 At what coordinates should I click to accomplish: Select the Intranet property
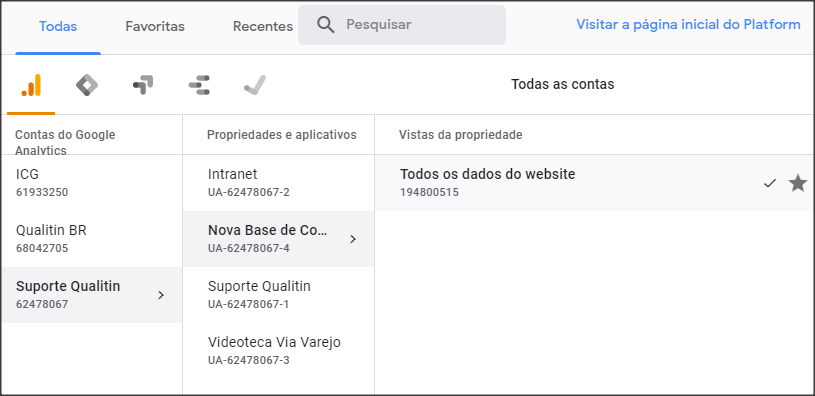279,183
